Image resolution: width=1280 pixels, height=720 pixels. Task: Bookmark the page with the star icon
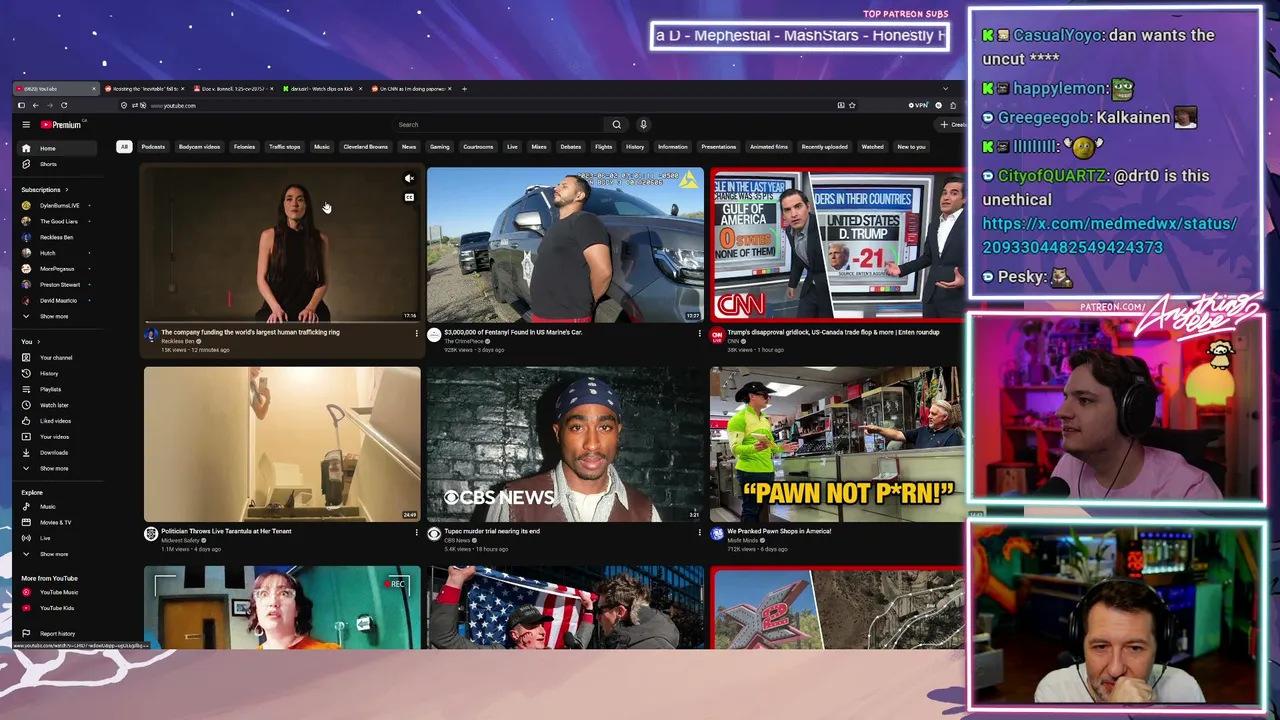tap(853, 105)
